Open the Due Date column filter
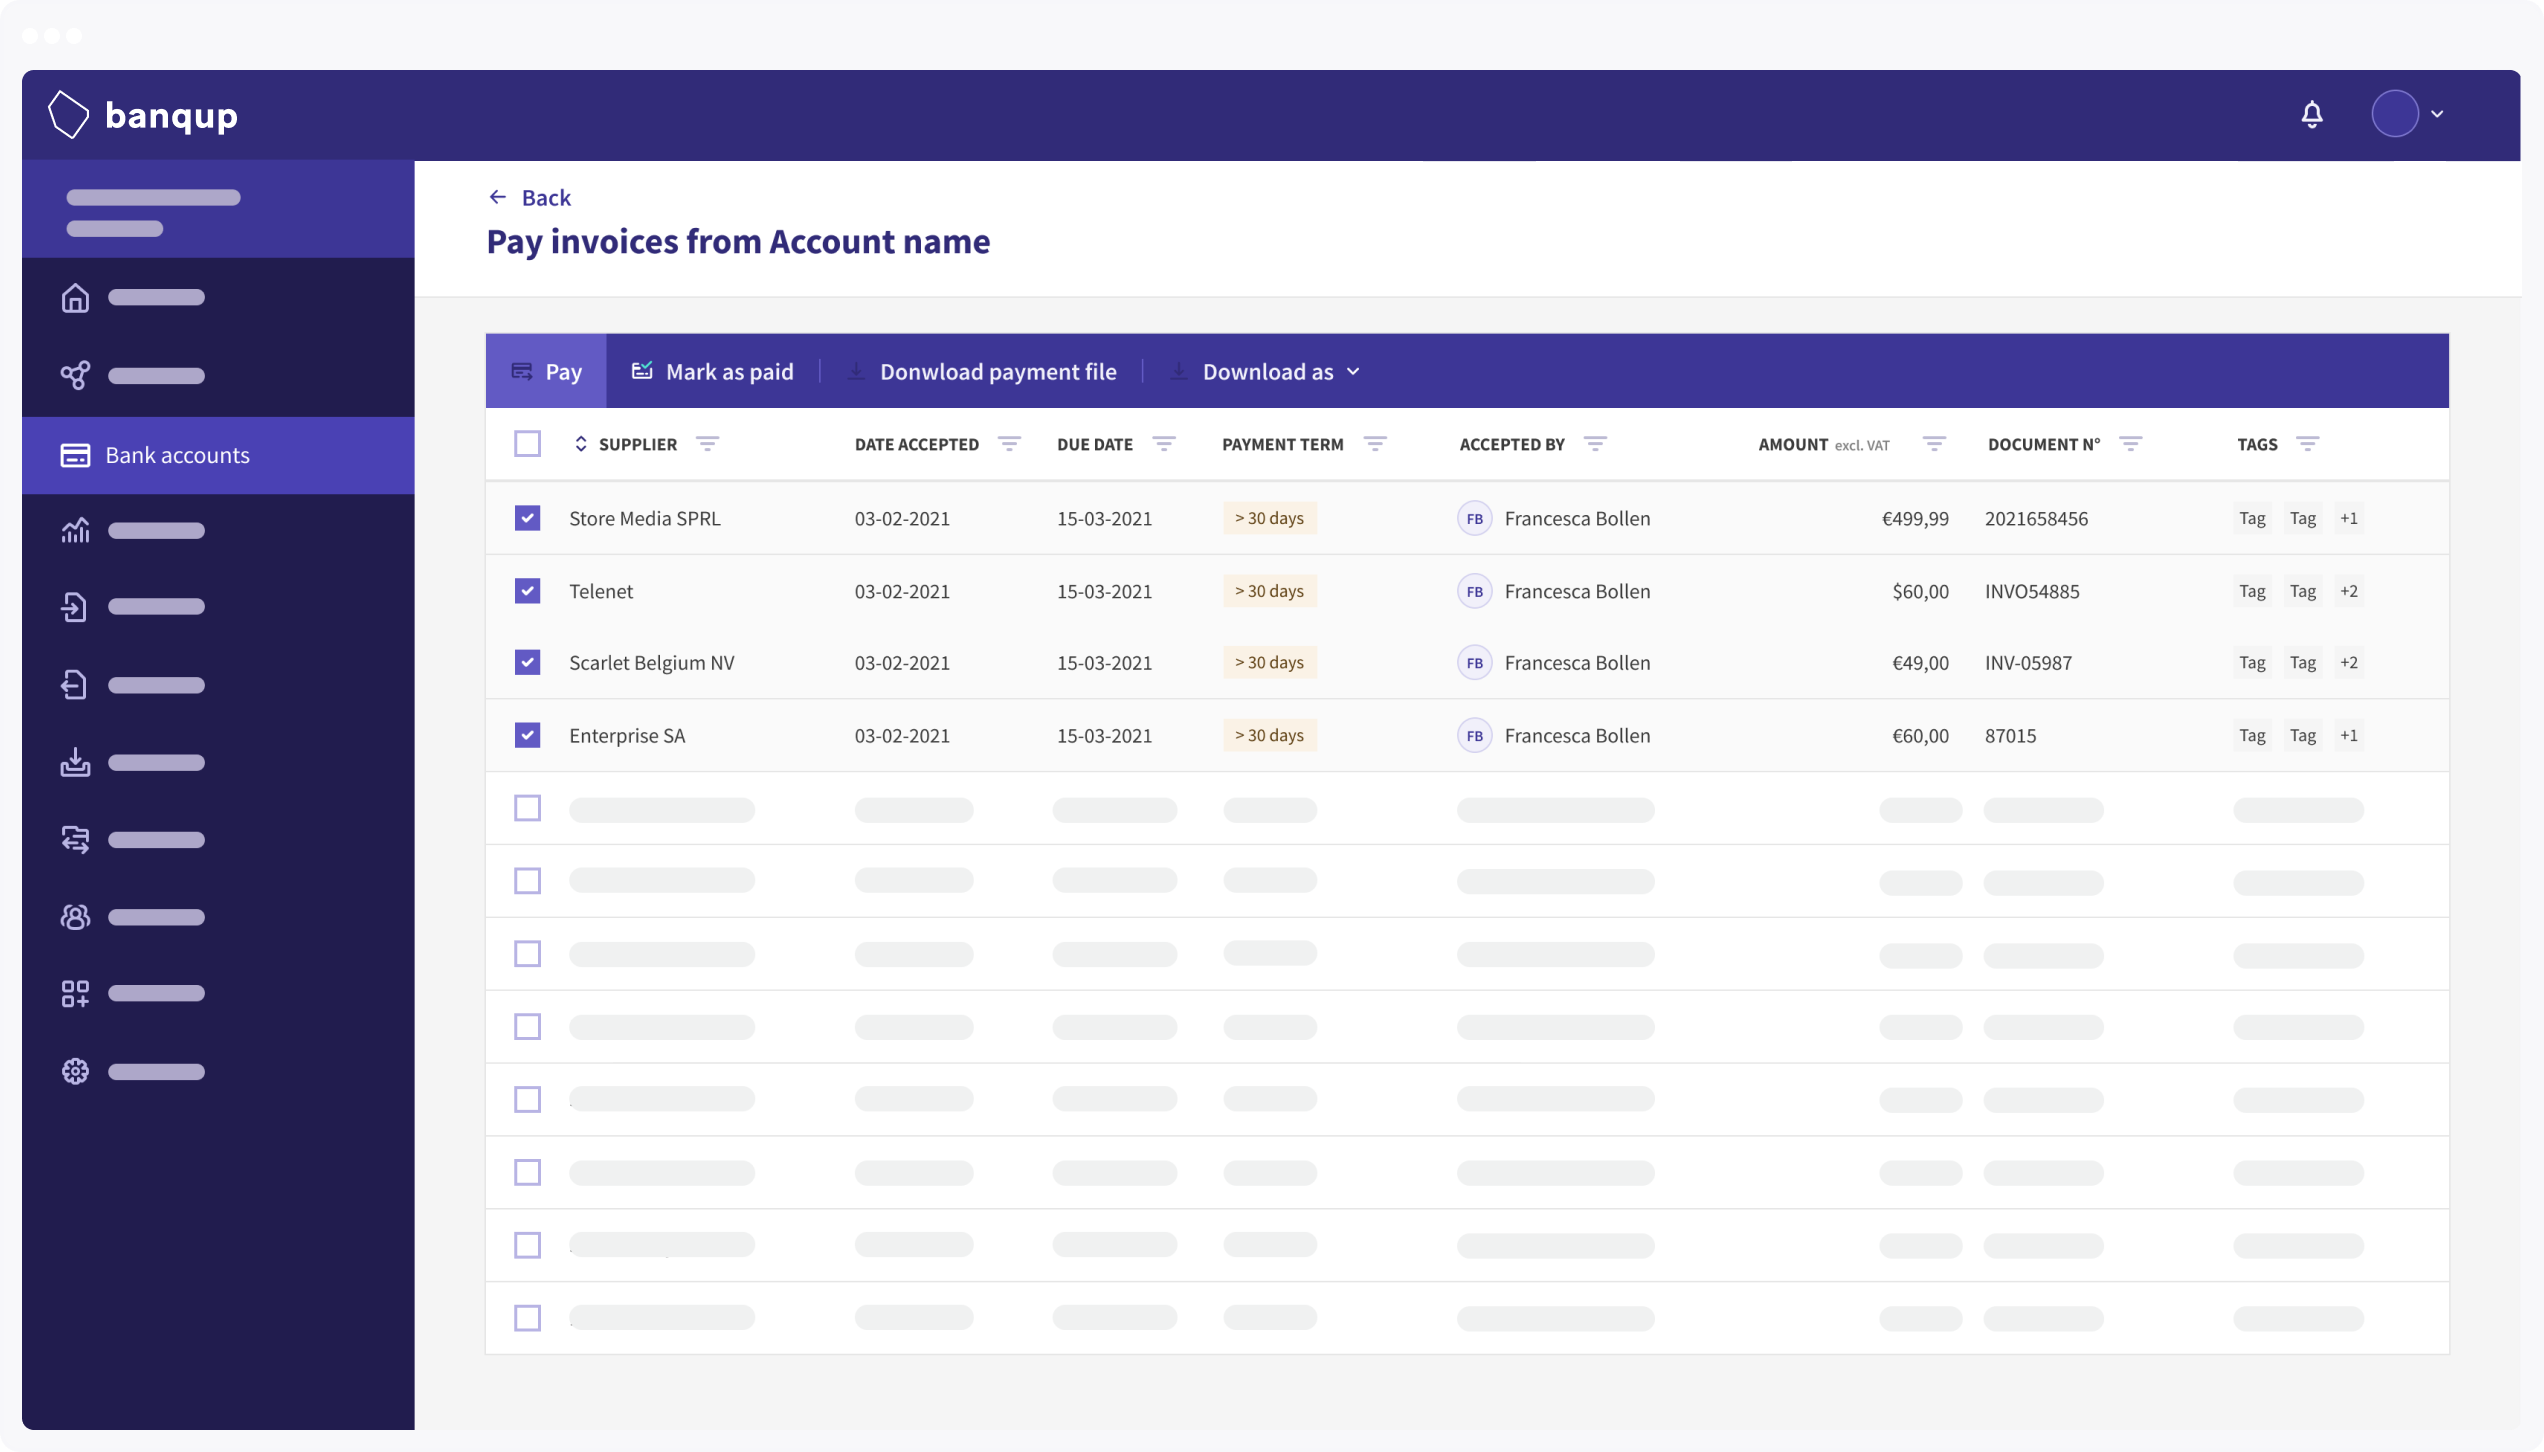Image resolution: width=2544 pixels, height=1452 pixels. point(1163,443)
